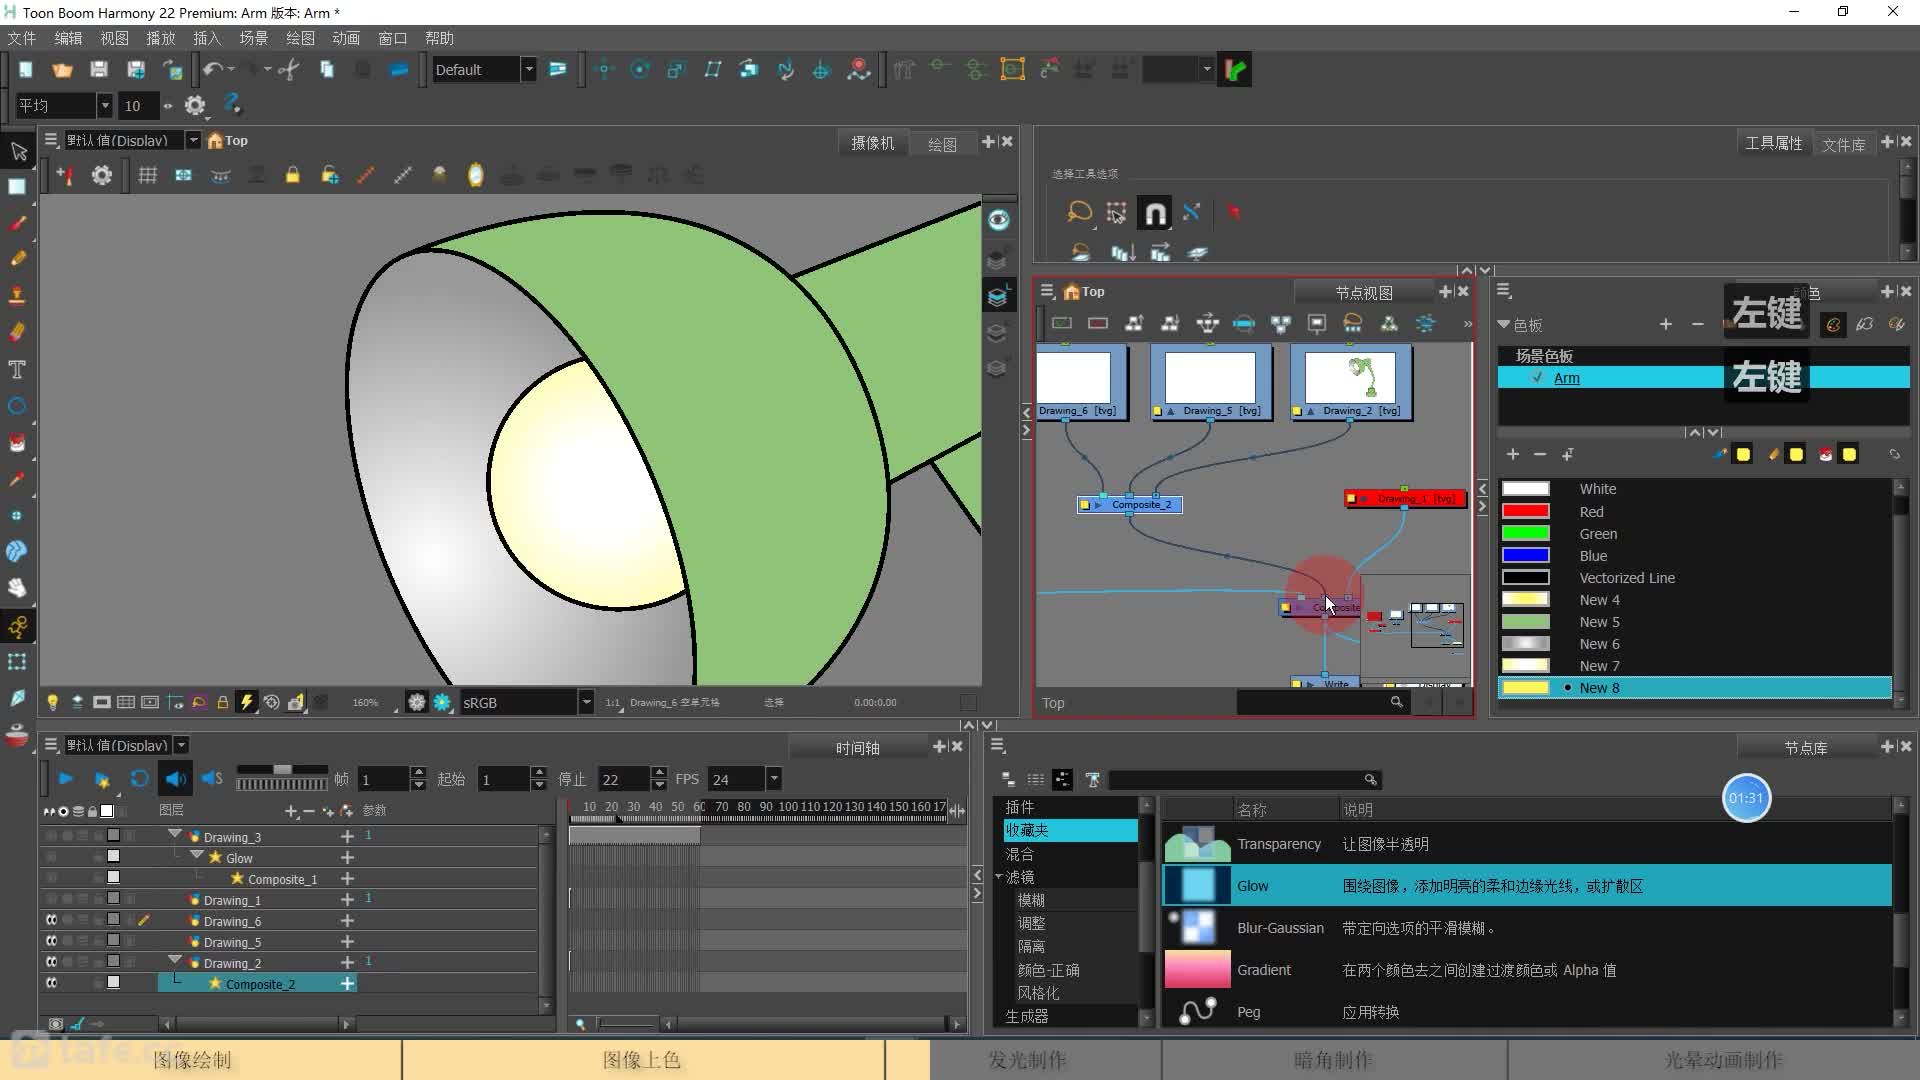The width and height of the screenshot is (1920, 1080).
Task: Select the Lasso selection mode
Action: (x=1079, y=212)
